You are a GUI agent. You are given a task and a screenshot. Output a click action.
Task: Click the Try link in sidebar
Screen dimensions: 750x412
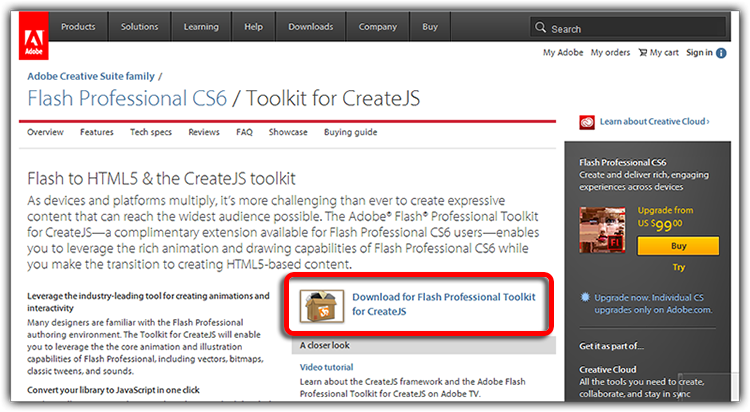(x=679, y=267)
